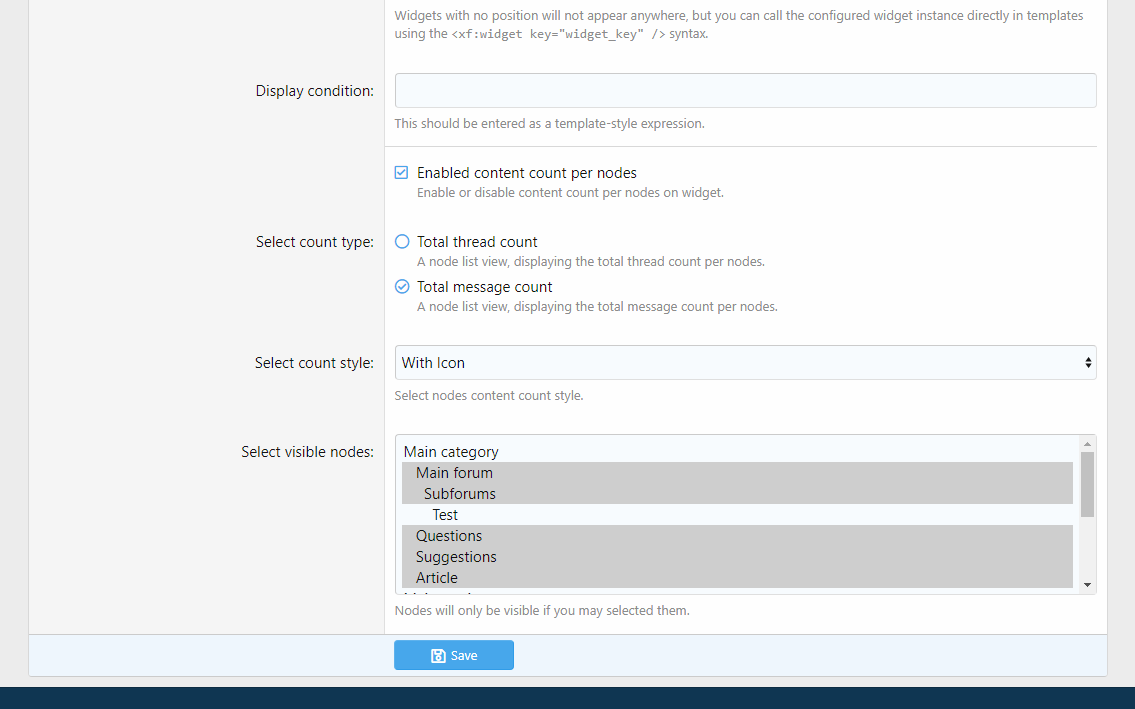1135x709 pixels.
Task: Click the floppy disk icon on Save
Action: (x=438, y=656)
